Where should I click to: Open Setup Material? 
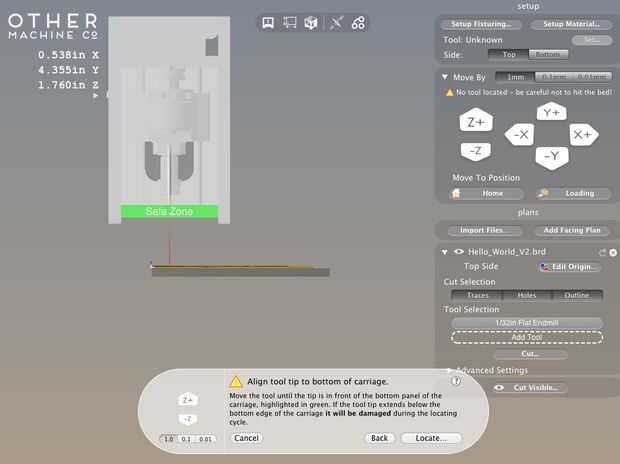tap(571, 24)
